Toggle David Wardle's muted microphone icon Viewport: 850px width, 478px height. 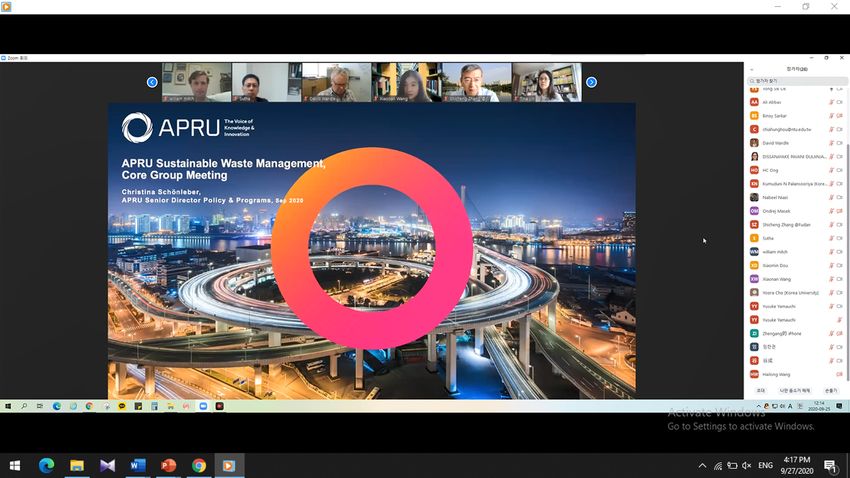831,143
